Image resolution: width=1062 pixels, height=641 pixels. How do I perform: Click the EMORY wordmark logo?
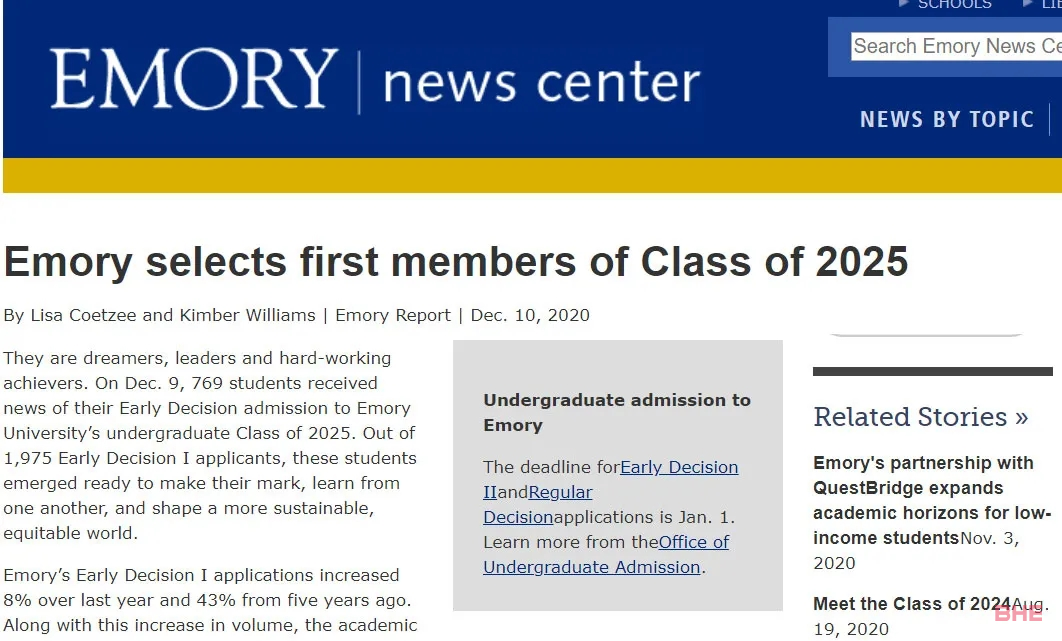(x=194, y=79)
